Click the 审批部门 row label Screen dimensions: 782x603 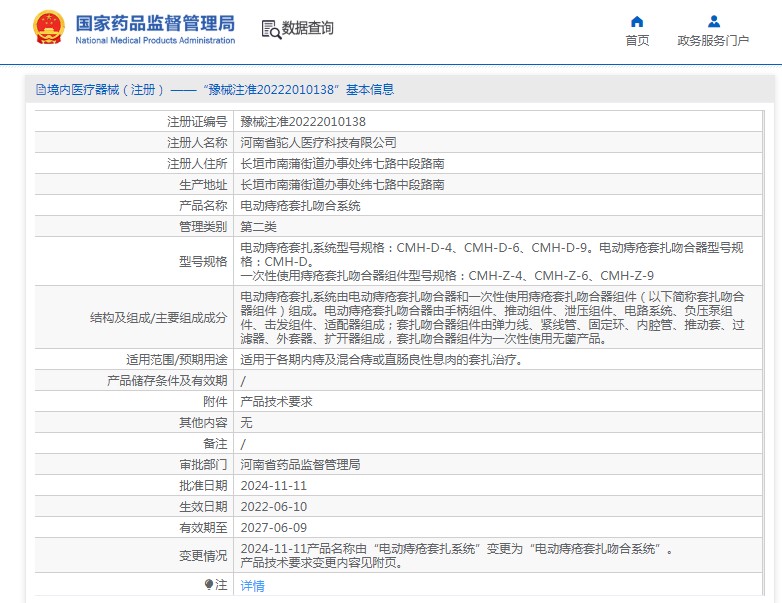pyautogui.click(x=203, y=464)
